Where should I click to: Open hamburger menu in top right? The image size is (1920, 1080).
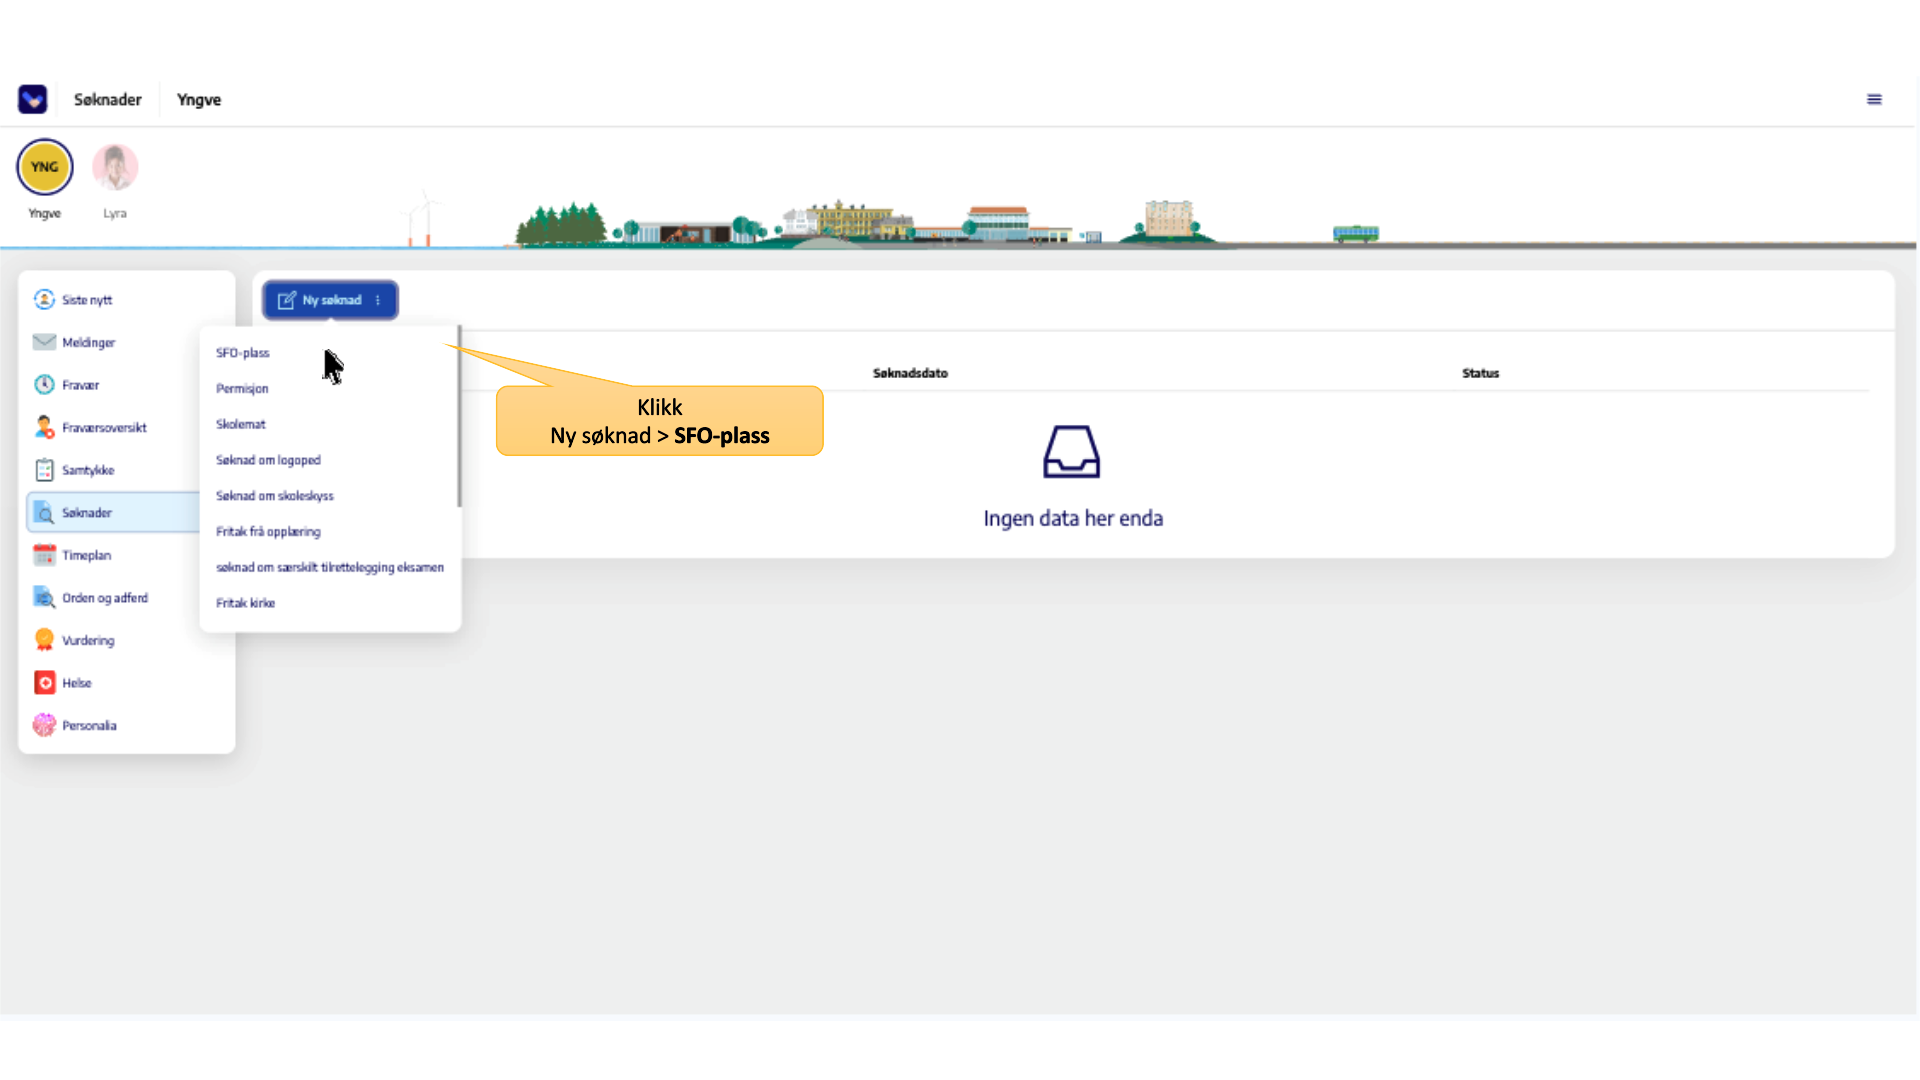[1874, 99]
